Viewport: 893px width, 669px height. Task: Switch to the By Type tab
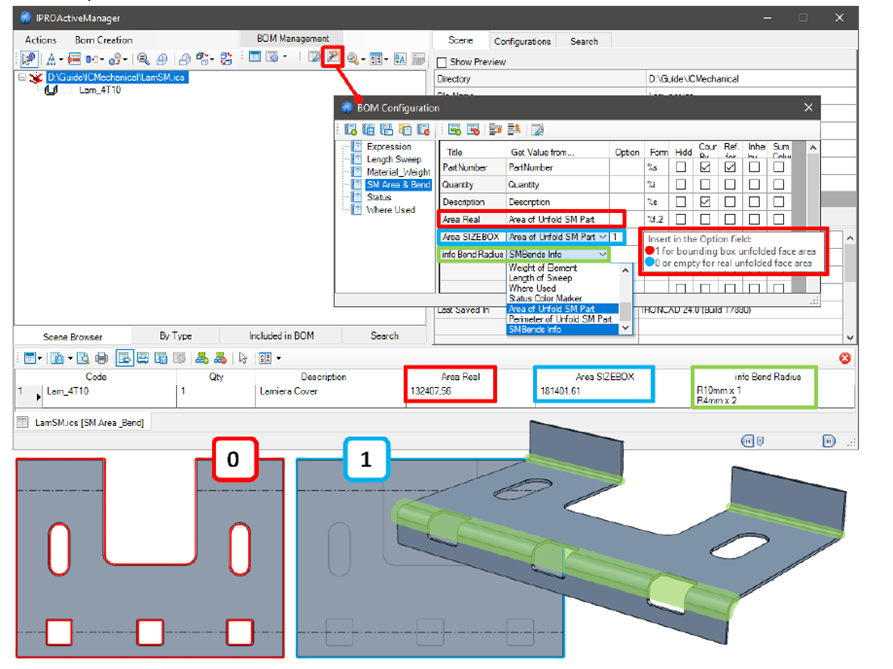tap(175, 336)
